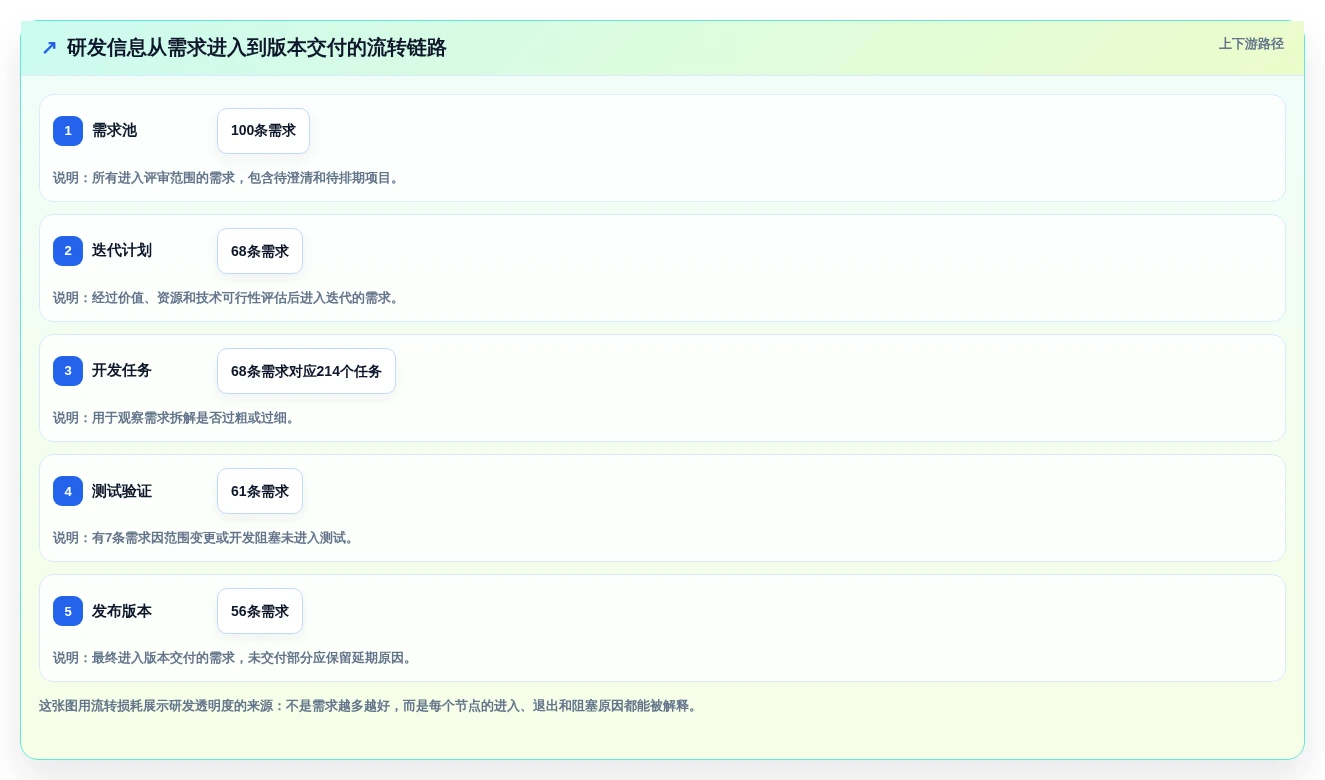This screenshot has height=780, width=1325.
Task: Click the description about 待澄清和待排期项目
Action: click(228, 178)
